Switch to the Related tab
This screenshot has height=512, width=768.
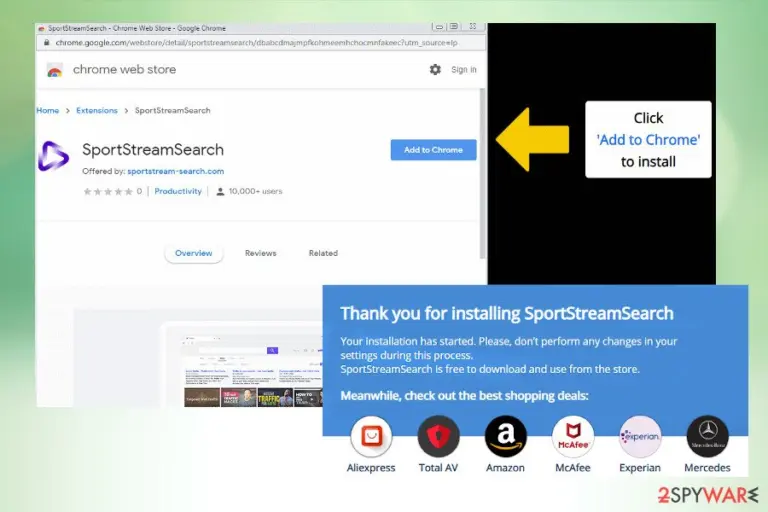[x=323, y=253]
